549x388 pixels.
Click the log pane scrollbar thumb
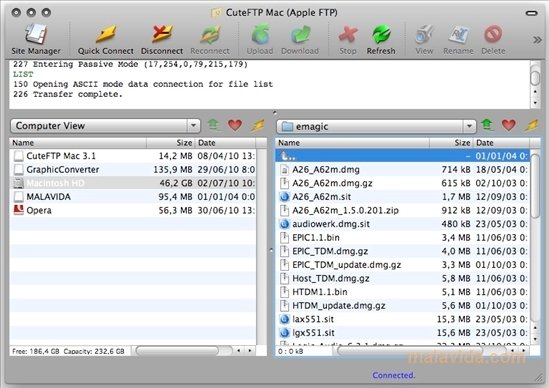535,77
